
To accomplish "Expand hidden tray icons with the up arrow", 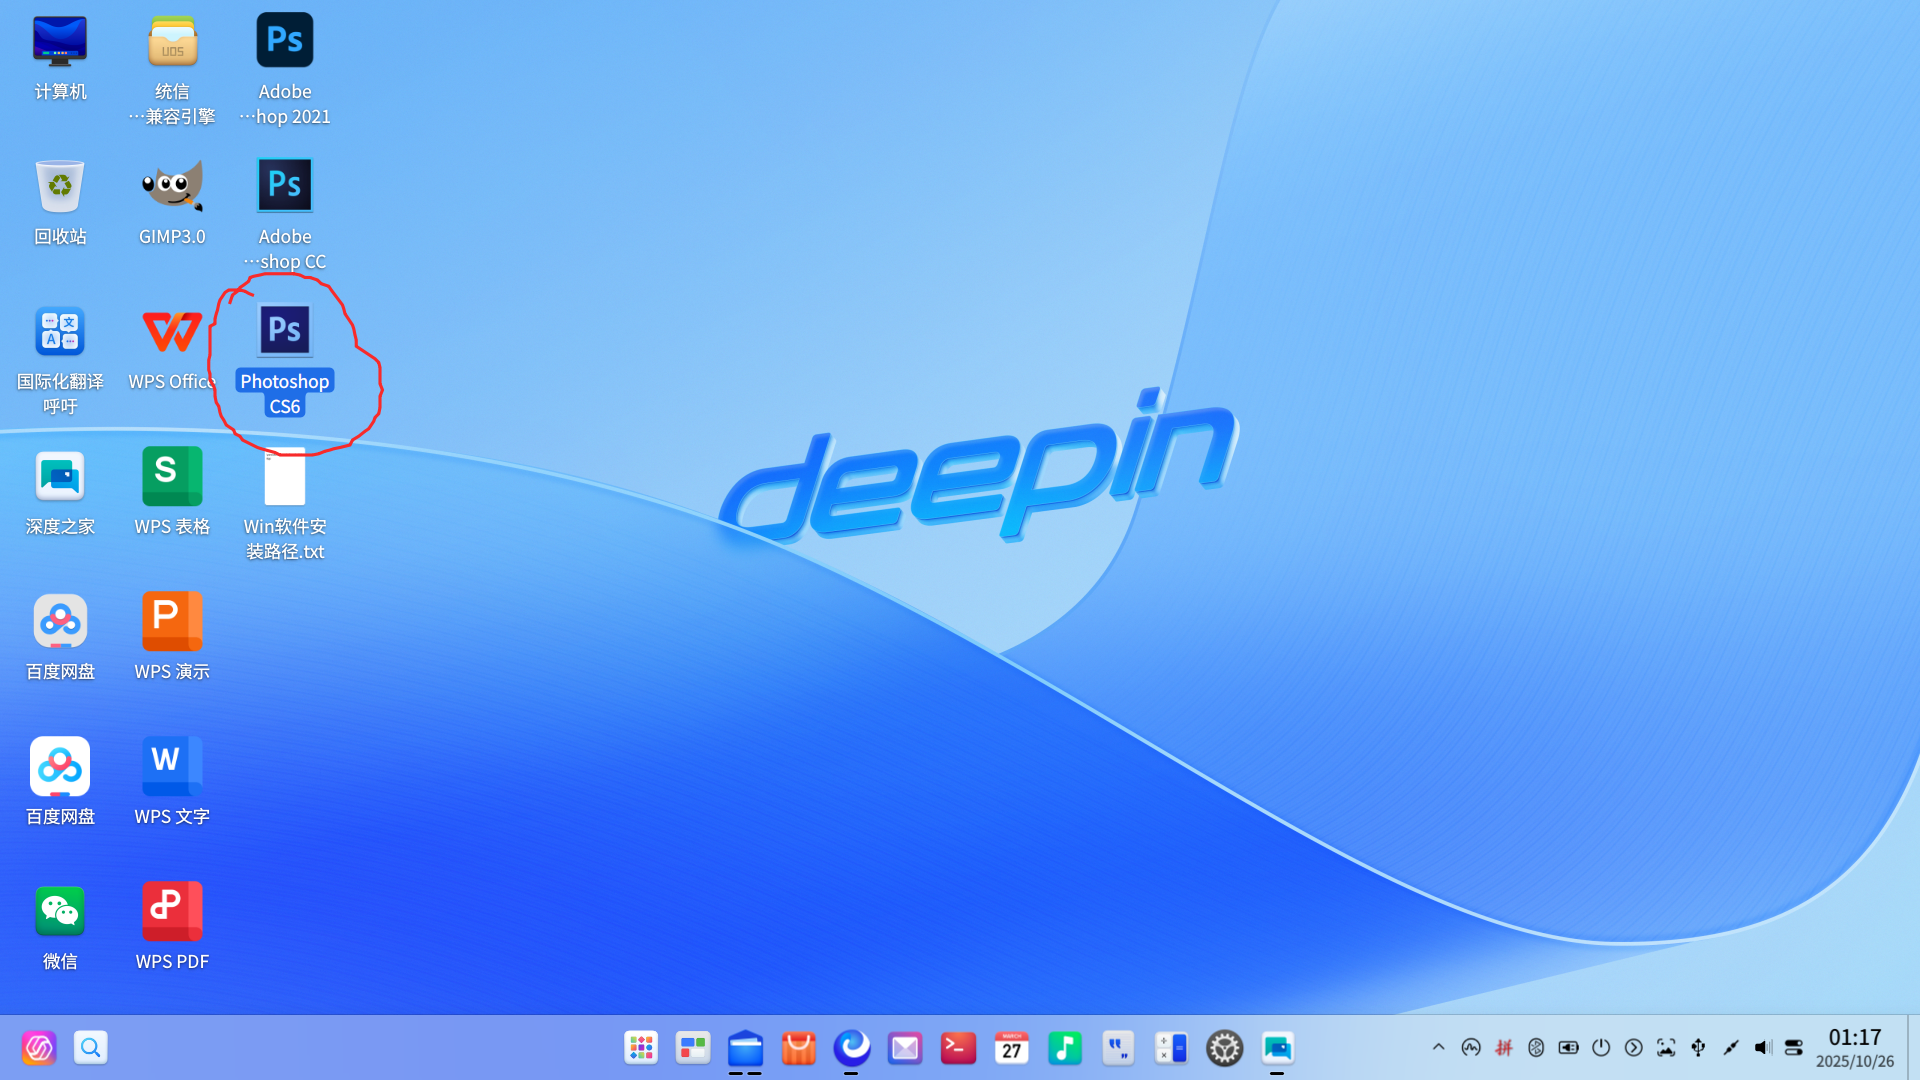I will click(x=1438, y=1047).
